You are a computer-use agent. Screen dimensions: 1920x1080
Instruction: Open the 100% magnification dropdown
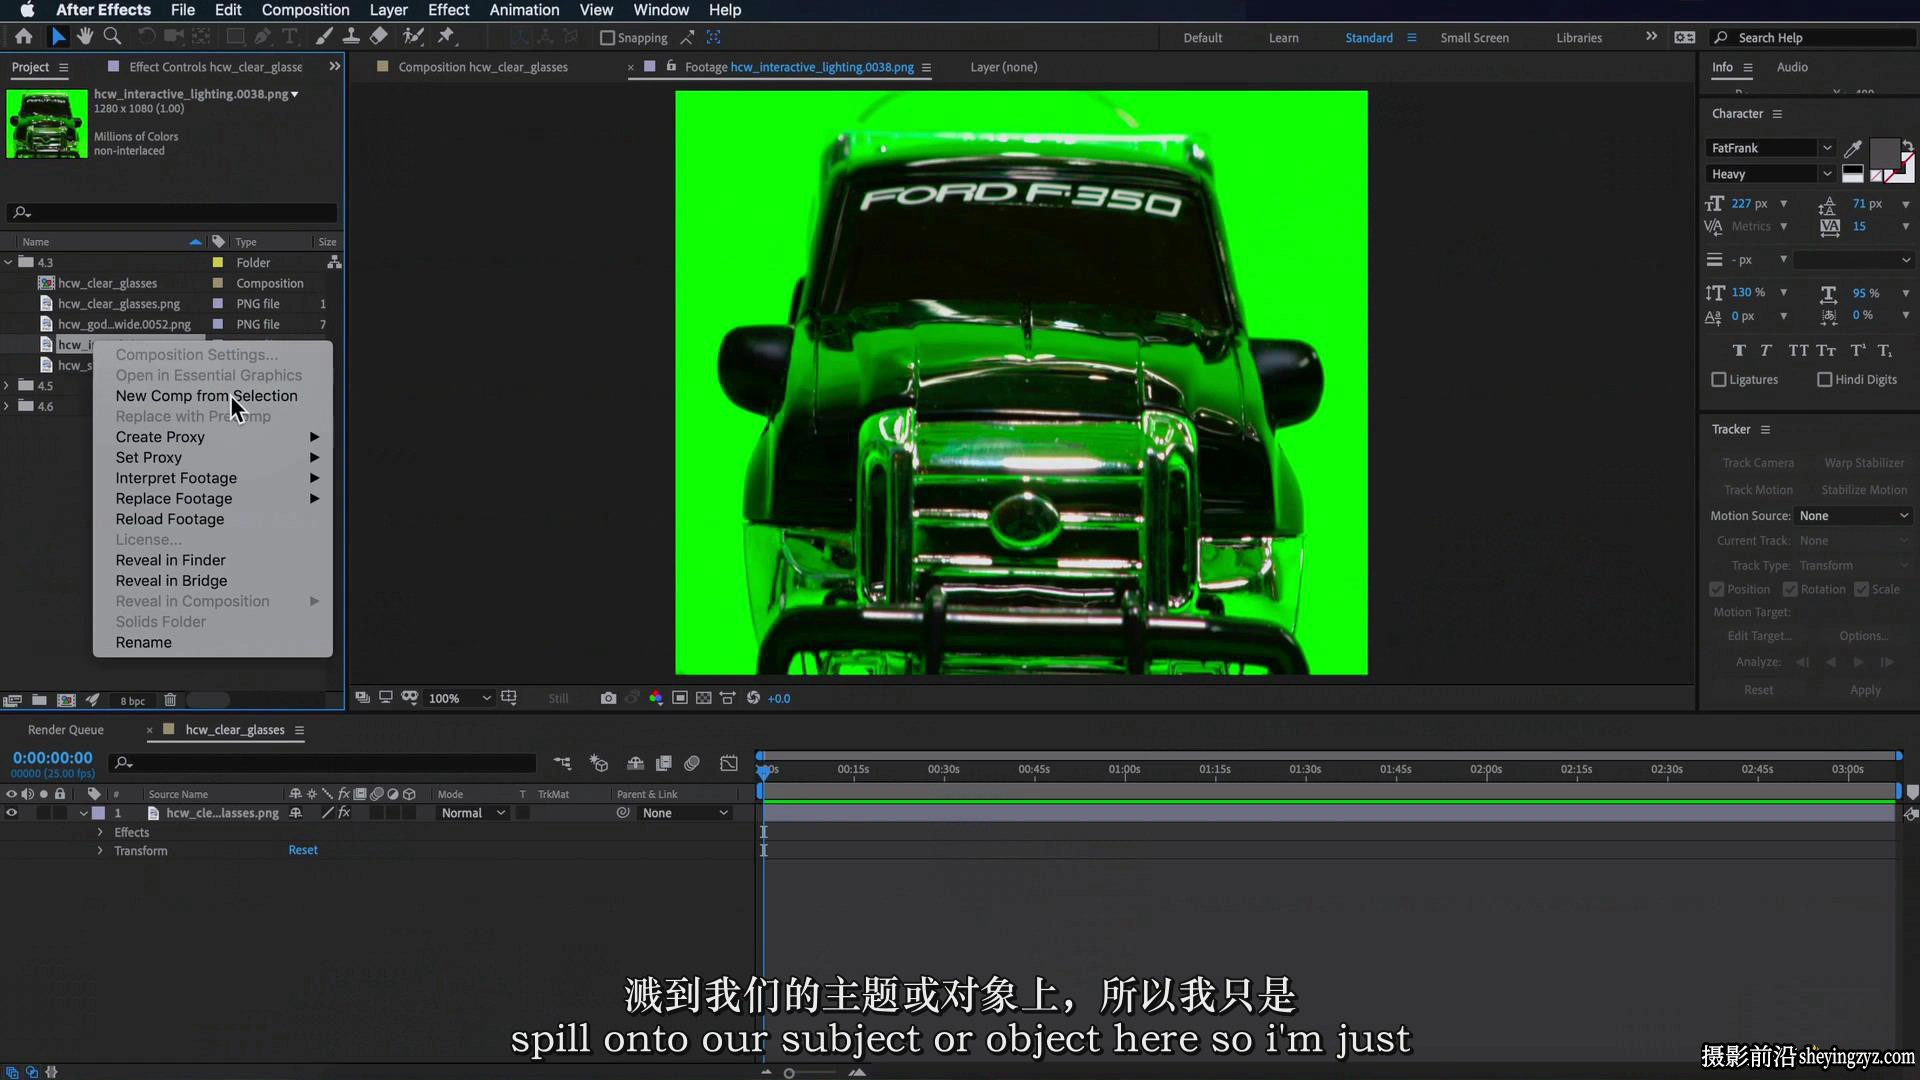point(460,698)
